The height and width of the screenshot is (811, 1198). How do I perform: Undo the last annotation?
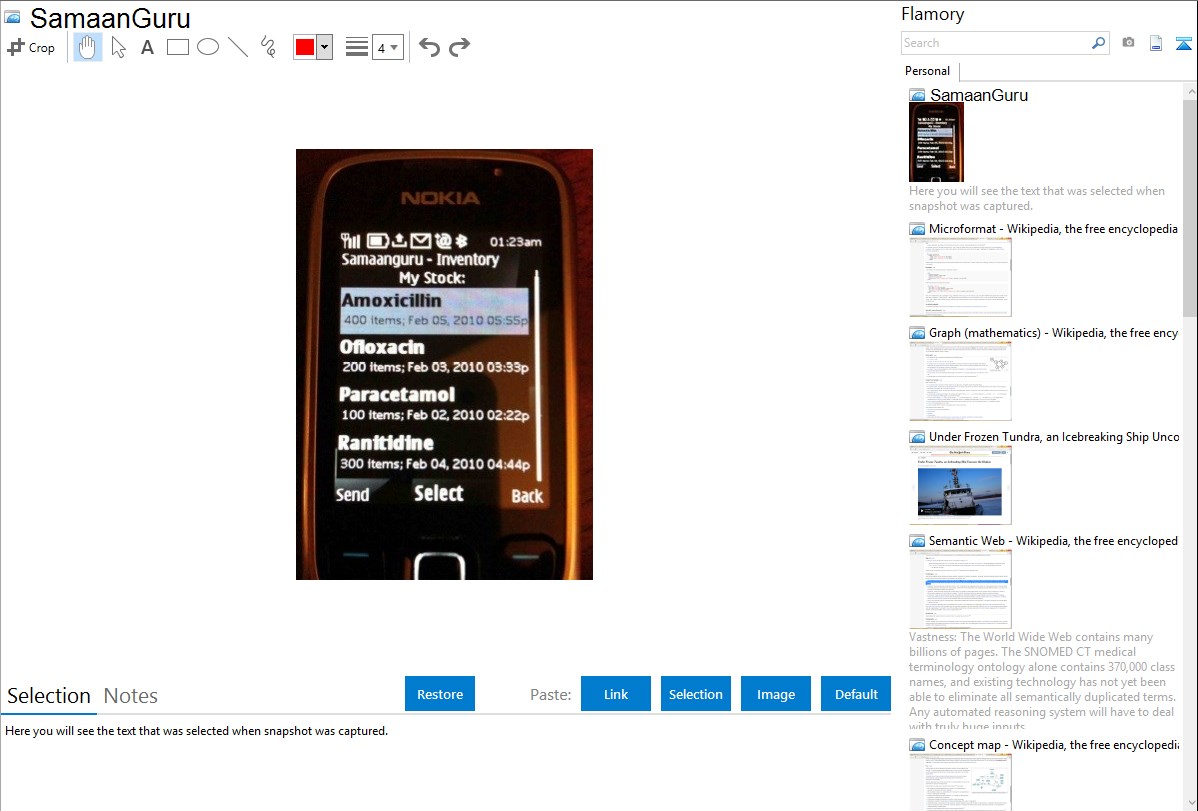point(429,47)
